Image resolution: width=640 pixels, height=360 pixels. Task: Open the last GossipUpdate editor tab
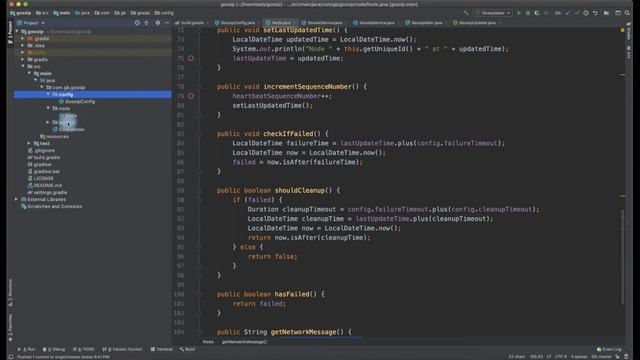[475, 23]
